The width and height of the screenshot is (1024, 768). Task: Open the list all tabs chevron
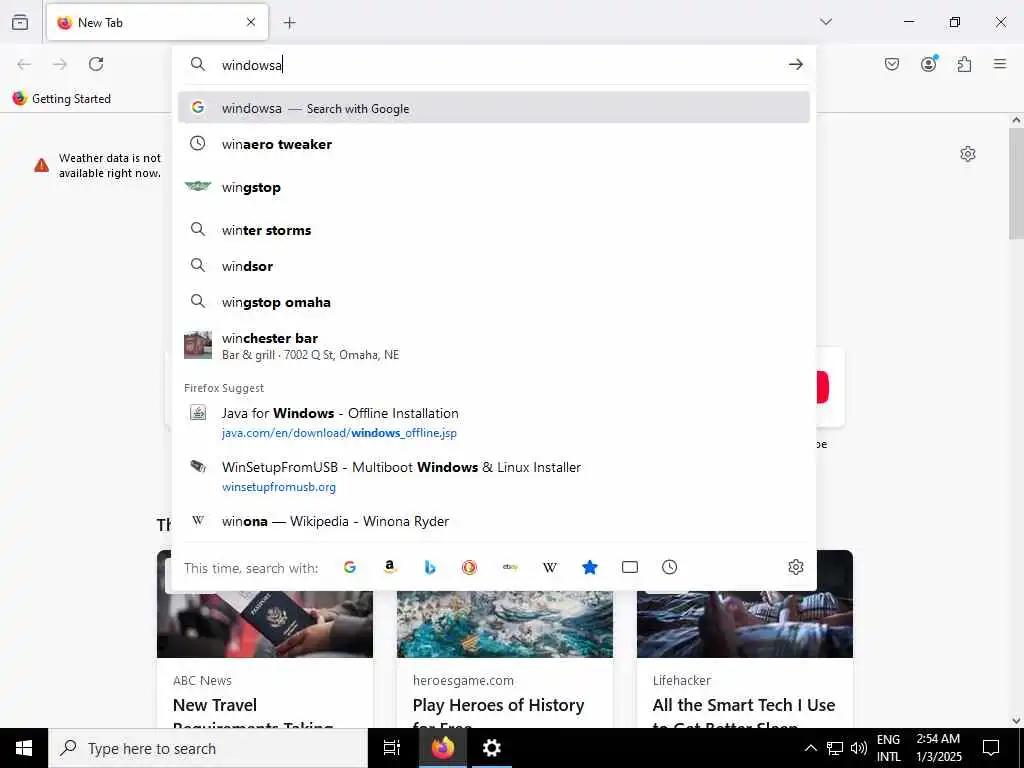[x=826, y=22]
